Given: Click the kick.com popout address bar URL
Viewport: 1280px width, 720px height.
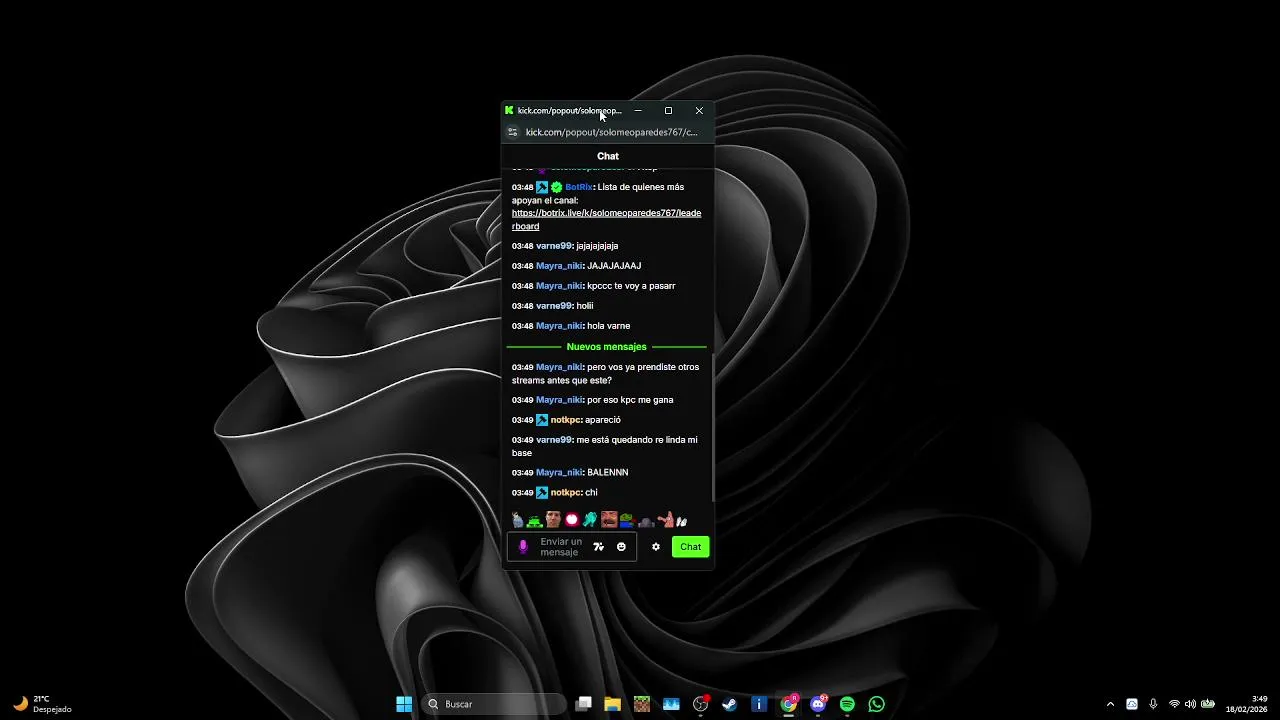Looking at the screenshot, I should 611,132.
